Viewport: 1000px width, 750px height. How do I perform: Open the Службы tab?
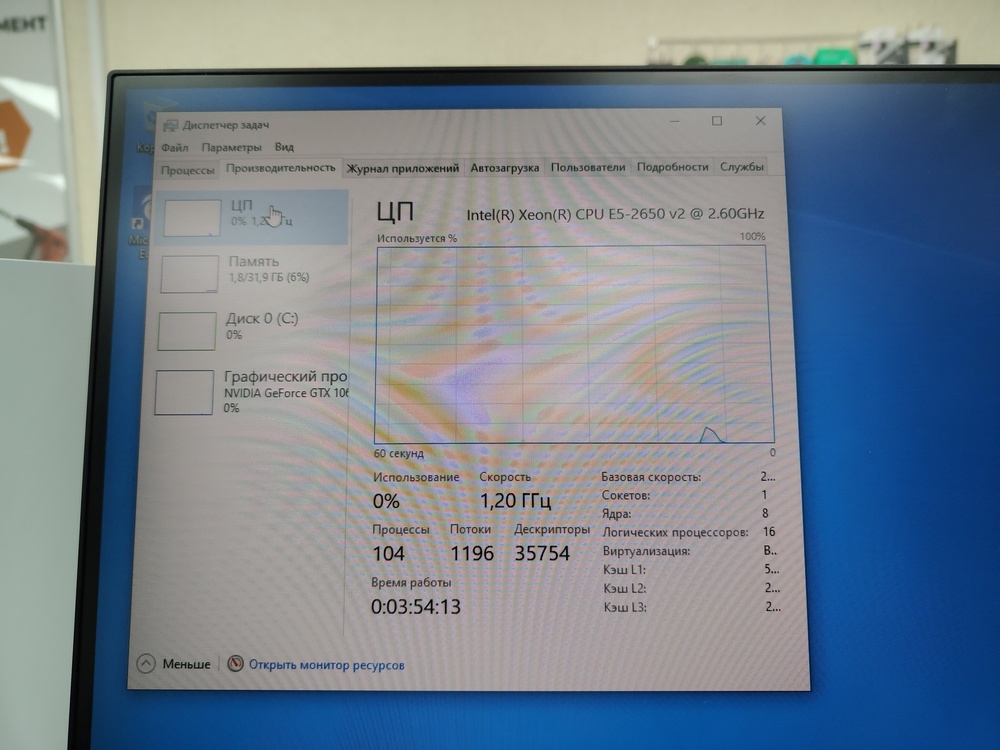pyautogui.click(x=742, y=167)
